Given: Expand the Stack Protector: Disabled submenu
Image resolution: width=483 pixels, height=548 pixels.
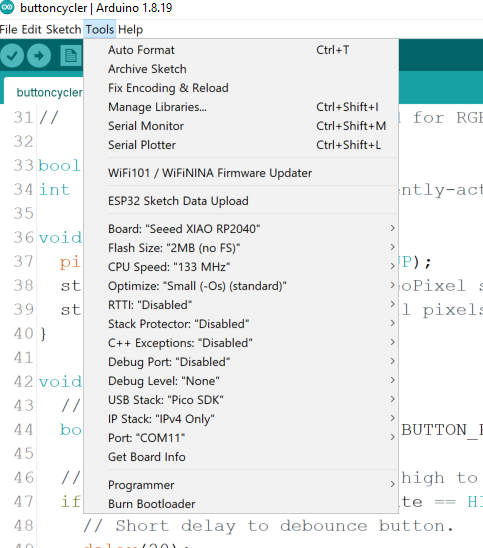Looking at the screenshot, I should pos(241,324).
